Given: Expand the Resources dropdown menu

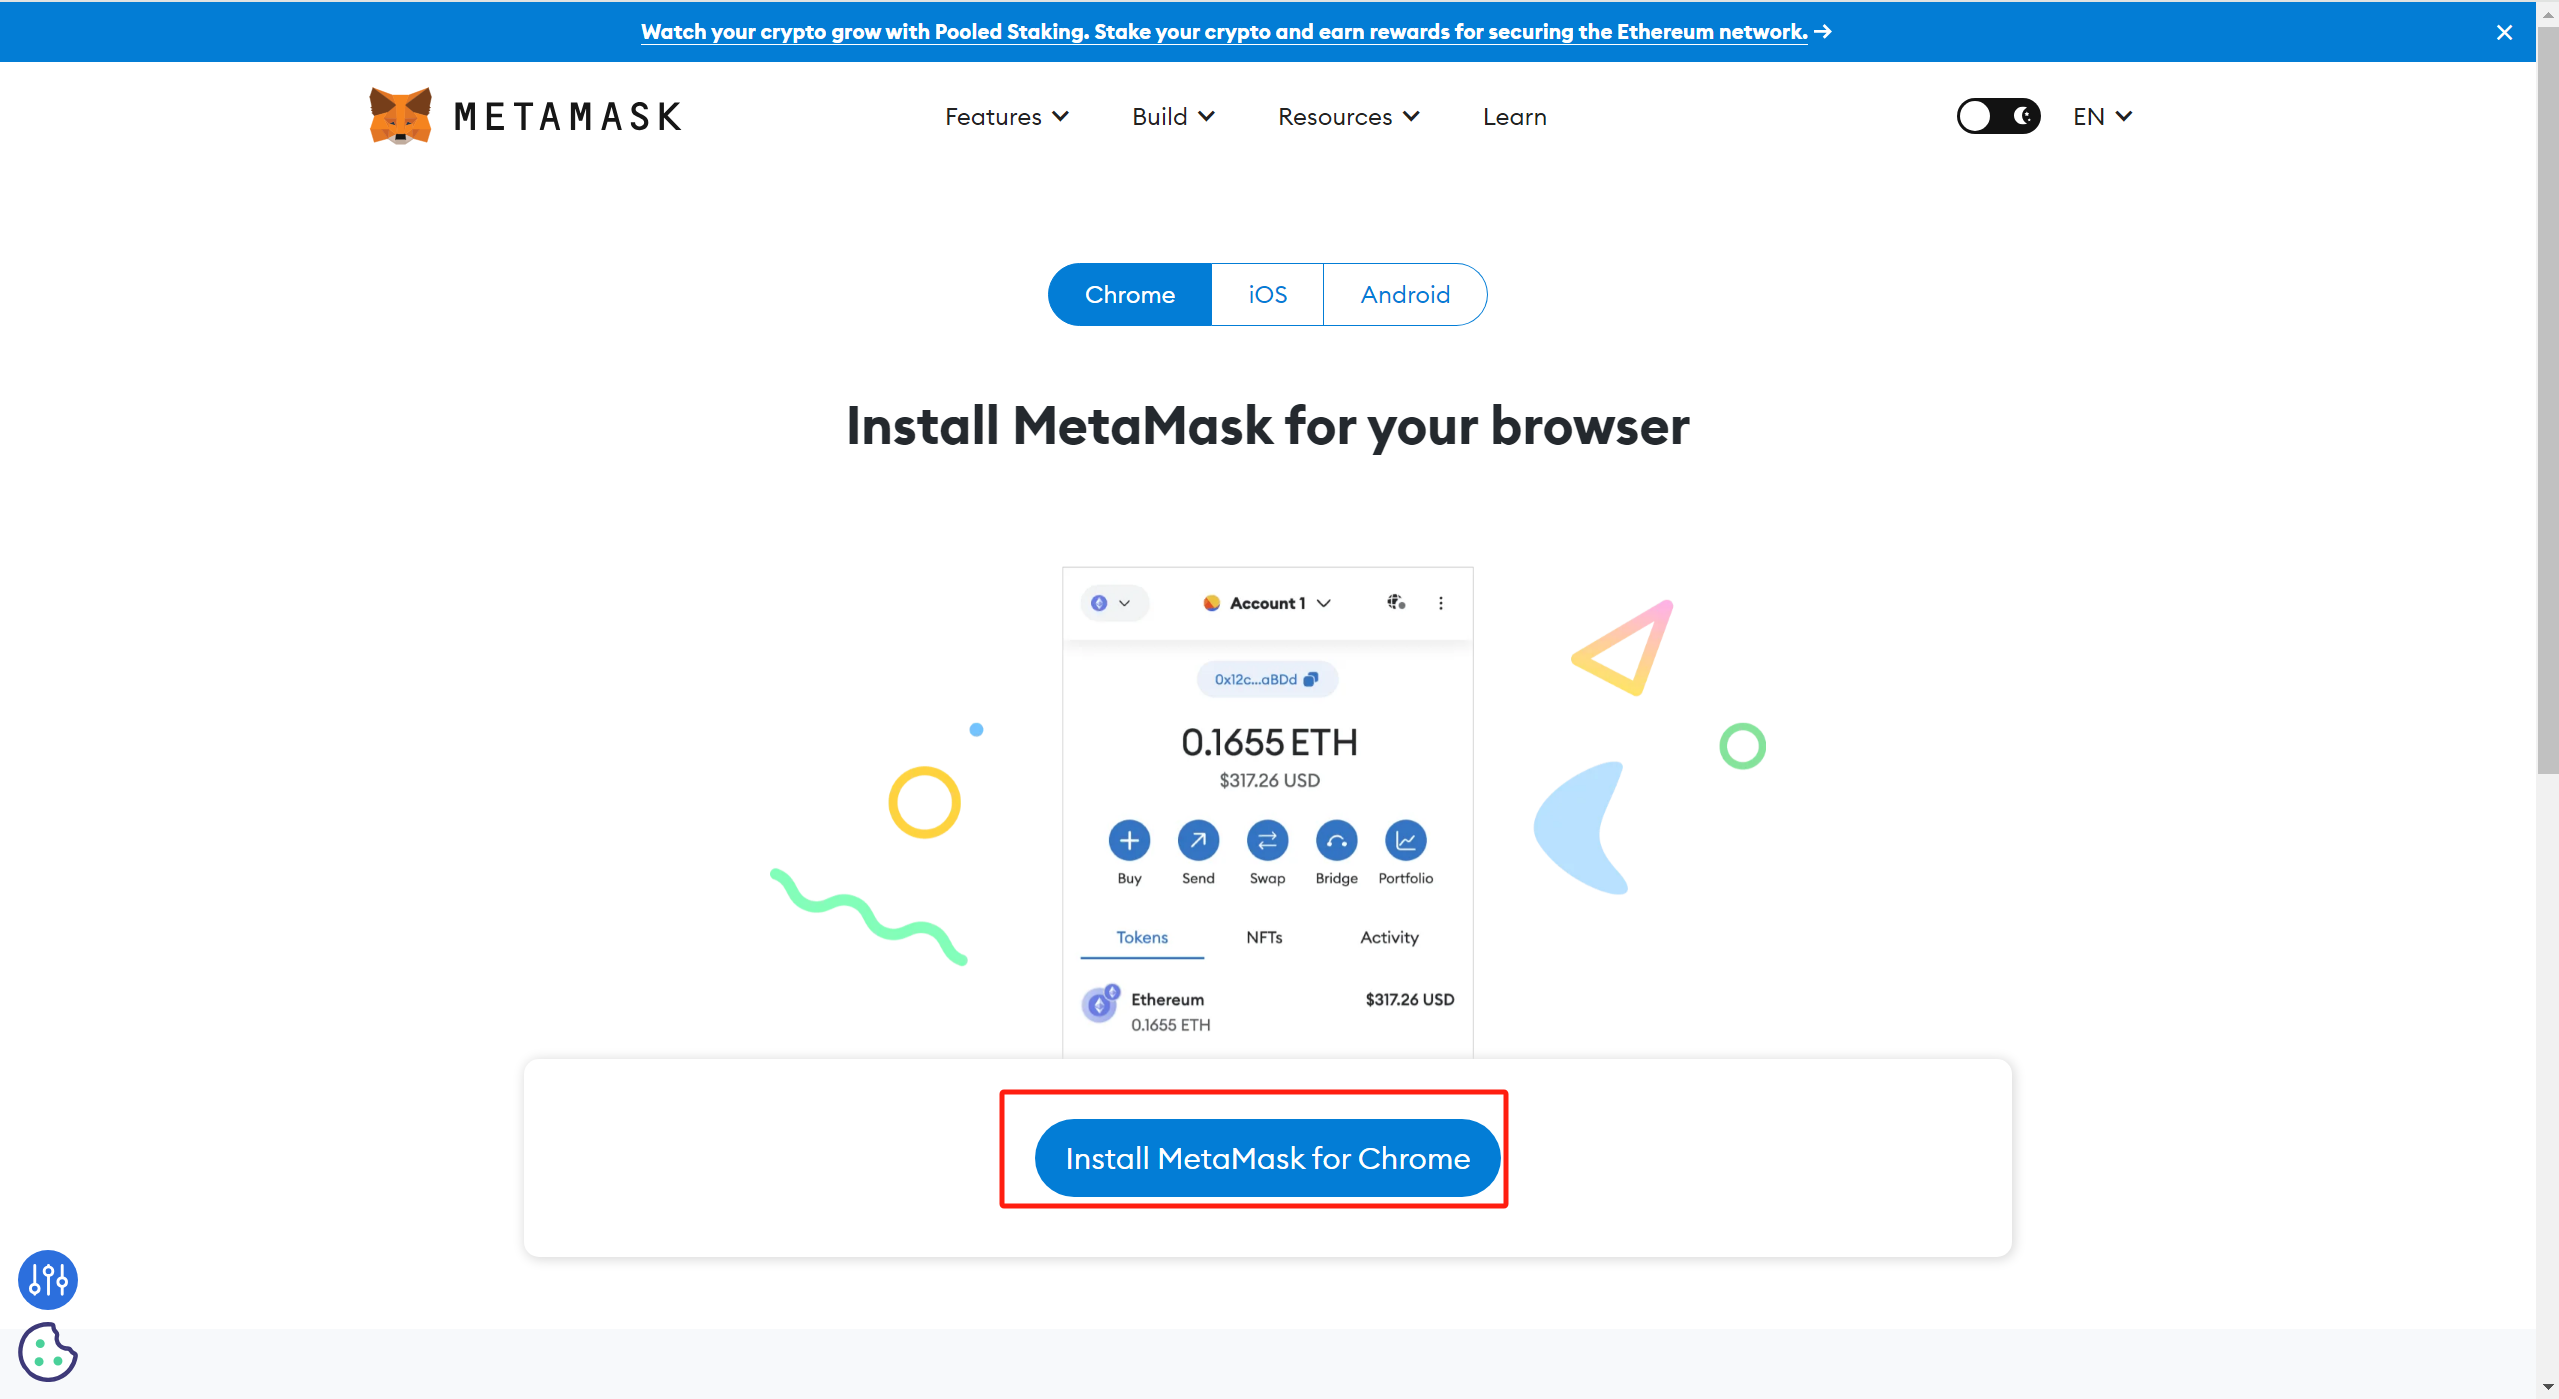Looking at the screenshot, I should 1348,117.
